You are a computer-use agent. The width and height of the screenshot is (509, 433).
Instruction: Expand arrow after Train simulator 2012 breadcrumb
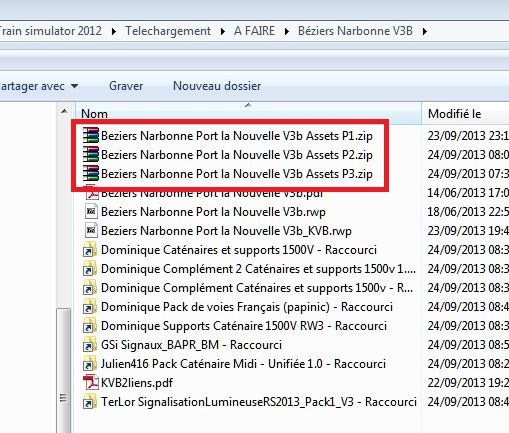[x=114, y=31]
